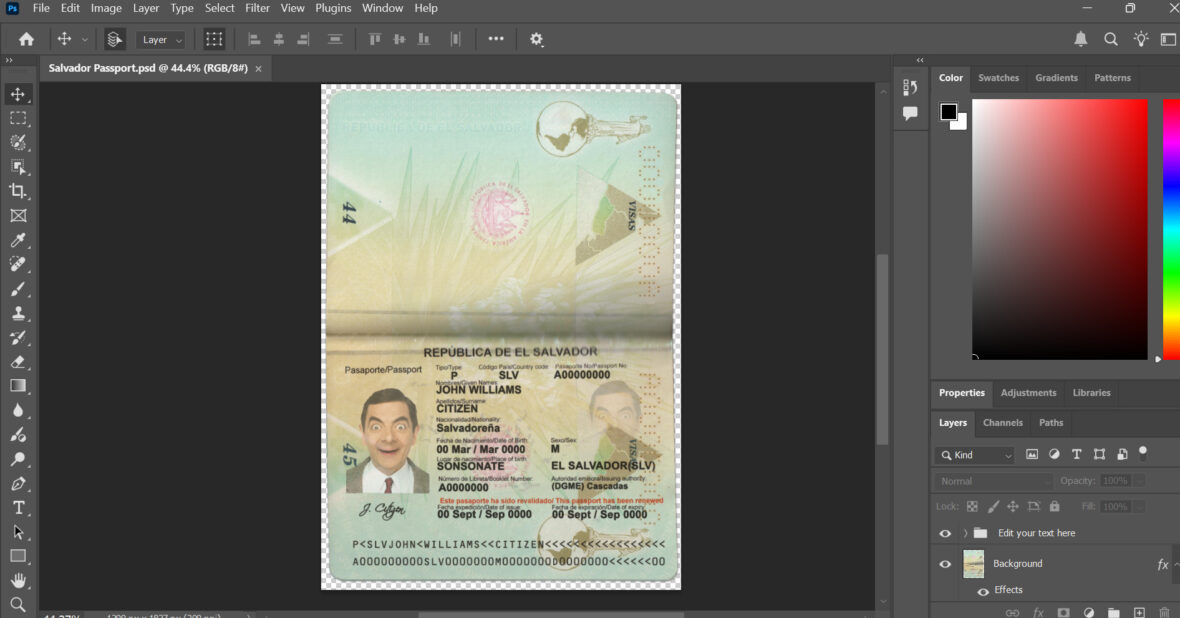Align right edges in options bar

click(303, 39)
